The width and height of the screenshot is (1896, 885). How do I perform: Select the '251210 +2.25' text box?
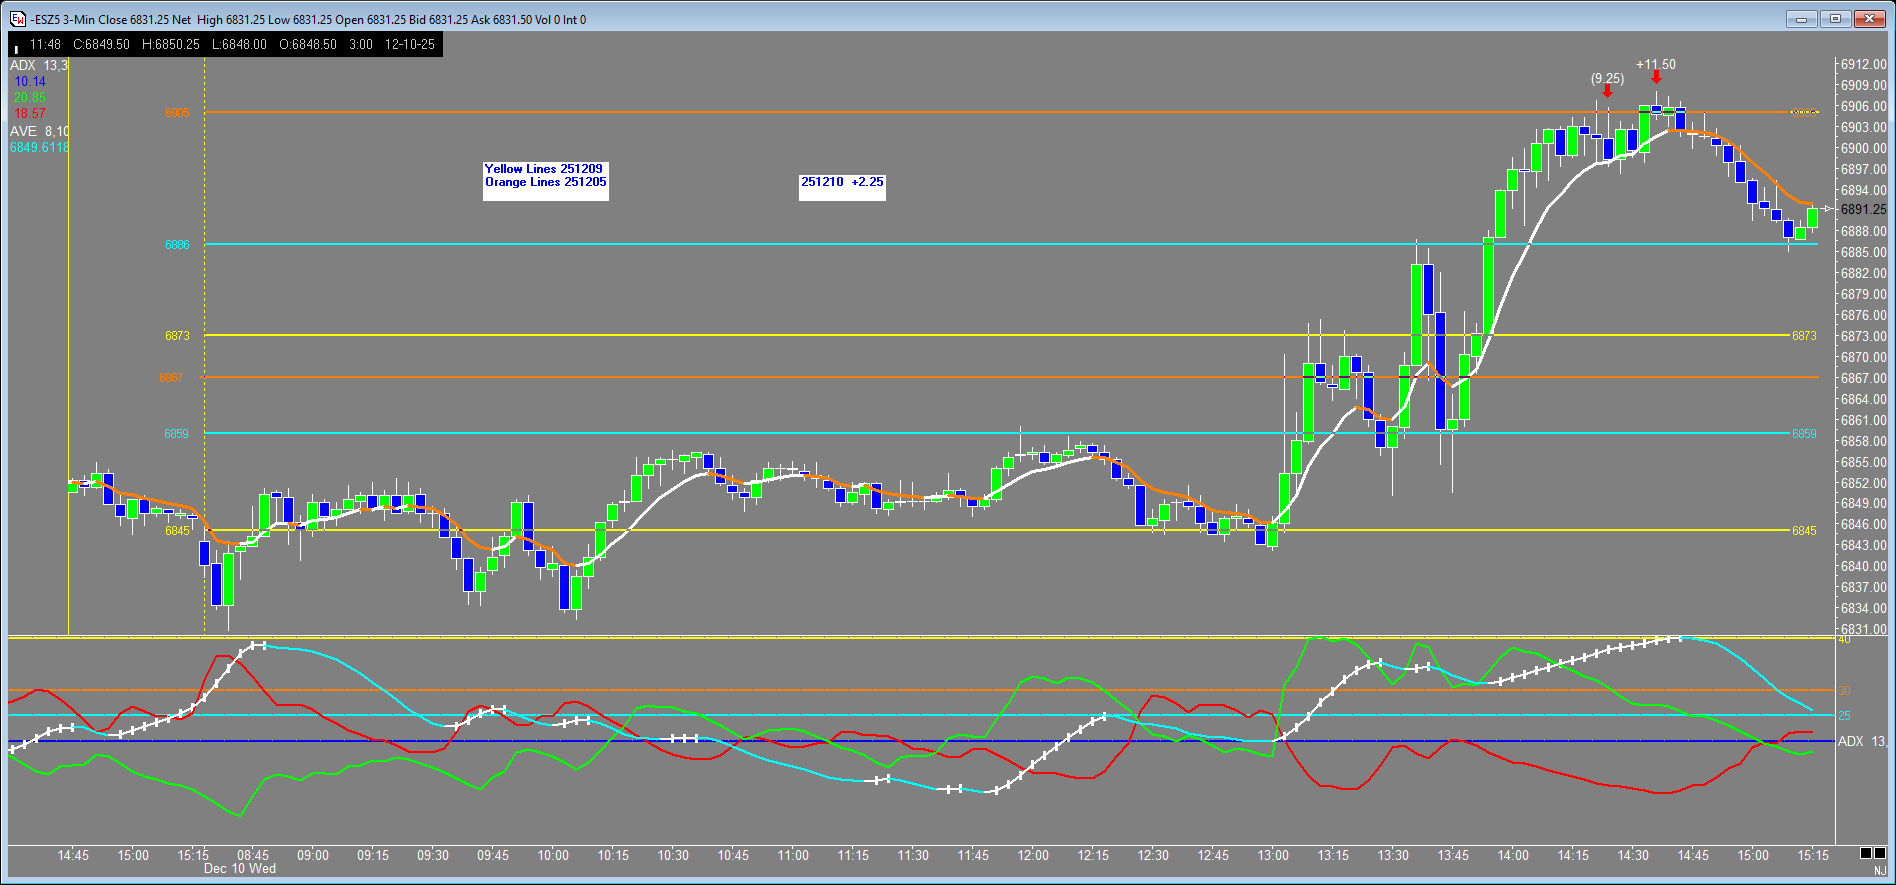pos(842,182)
